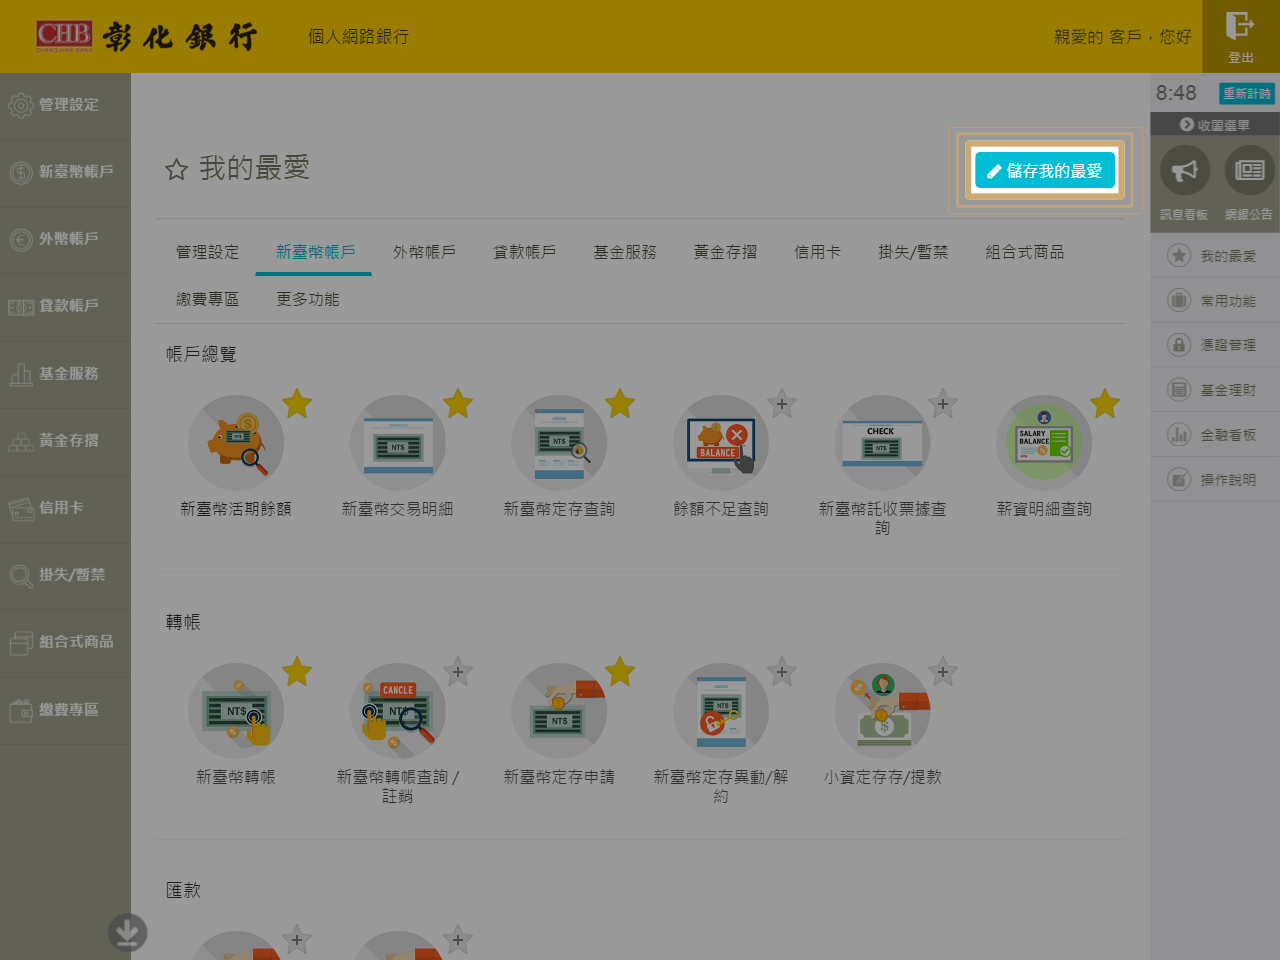Screen dimensions: 1280x960
Task: Select the 餘額不足查詢 icon
Action: (x=721, y=443)
